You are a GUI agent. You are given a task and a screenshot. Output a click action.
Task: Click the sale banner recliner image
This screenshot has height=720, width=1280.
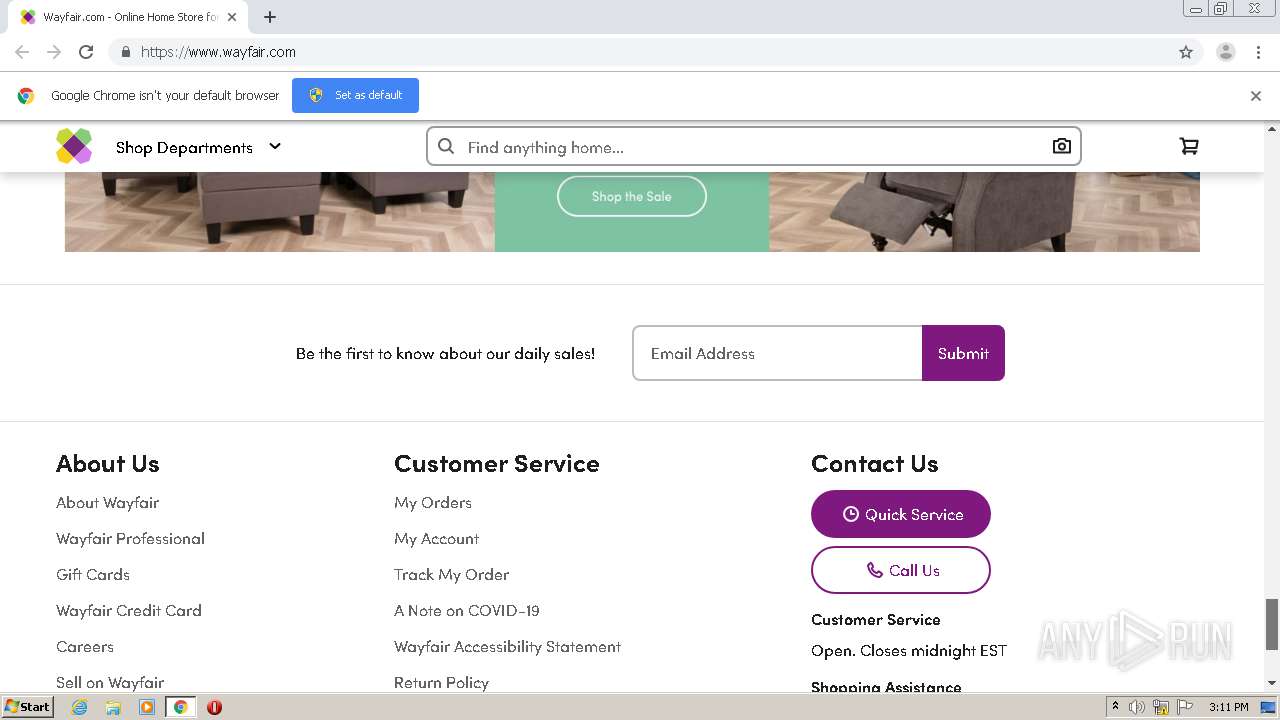pos(984,211)
